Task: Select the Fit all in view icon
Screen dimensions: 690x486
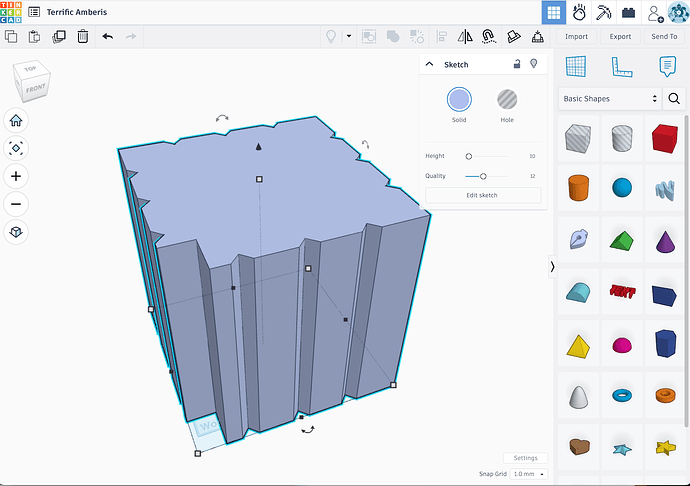Action: 16,148
